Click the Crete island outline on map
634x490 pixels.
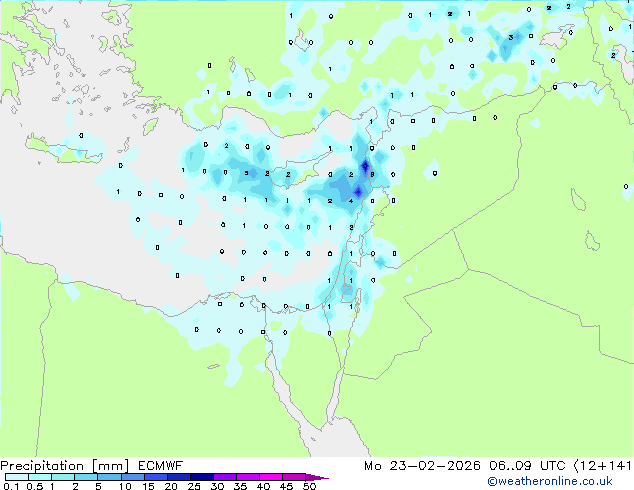point(65,150)
